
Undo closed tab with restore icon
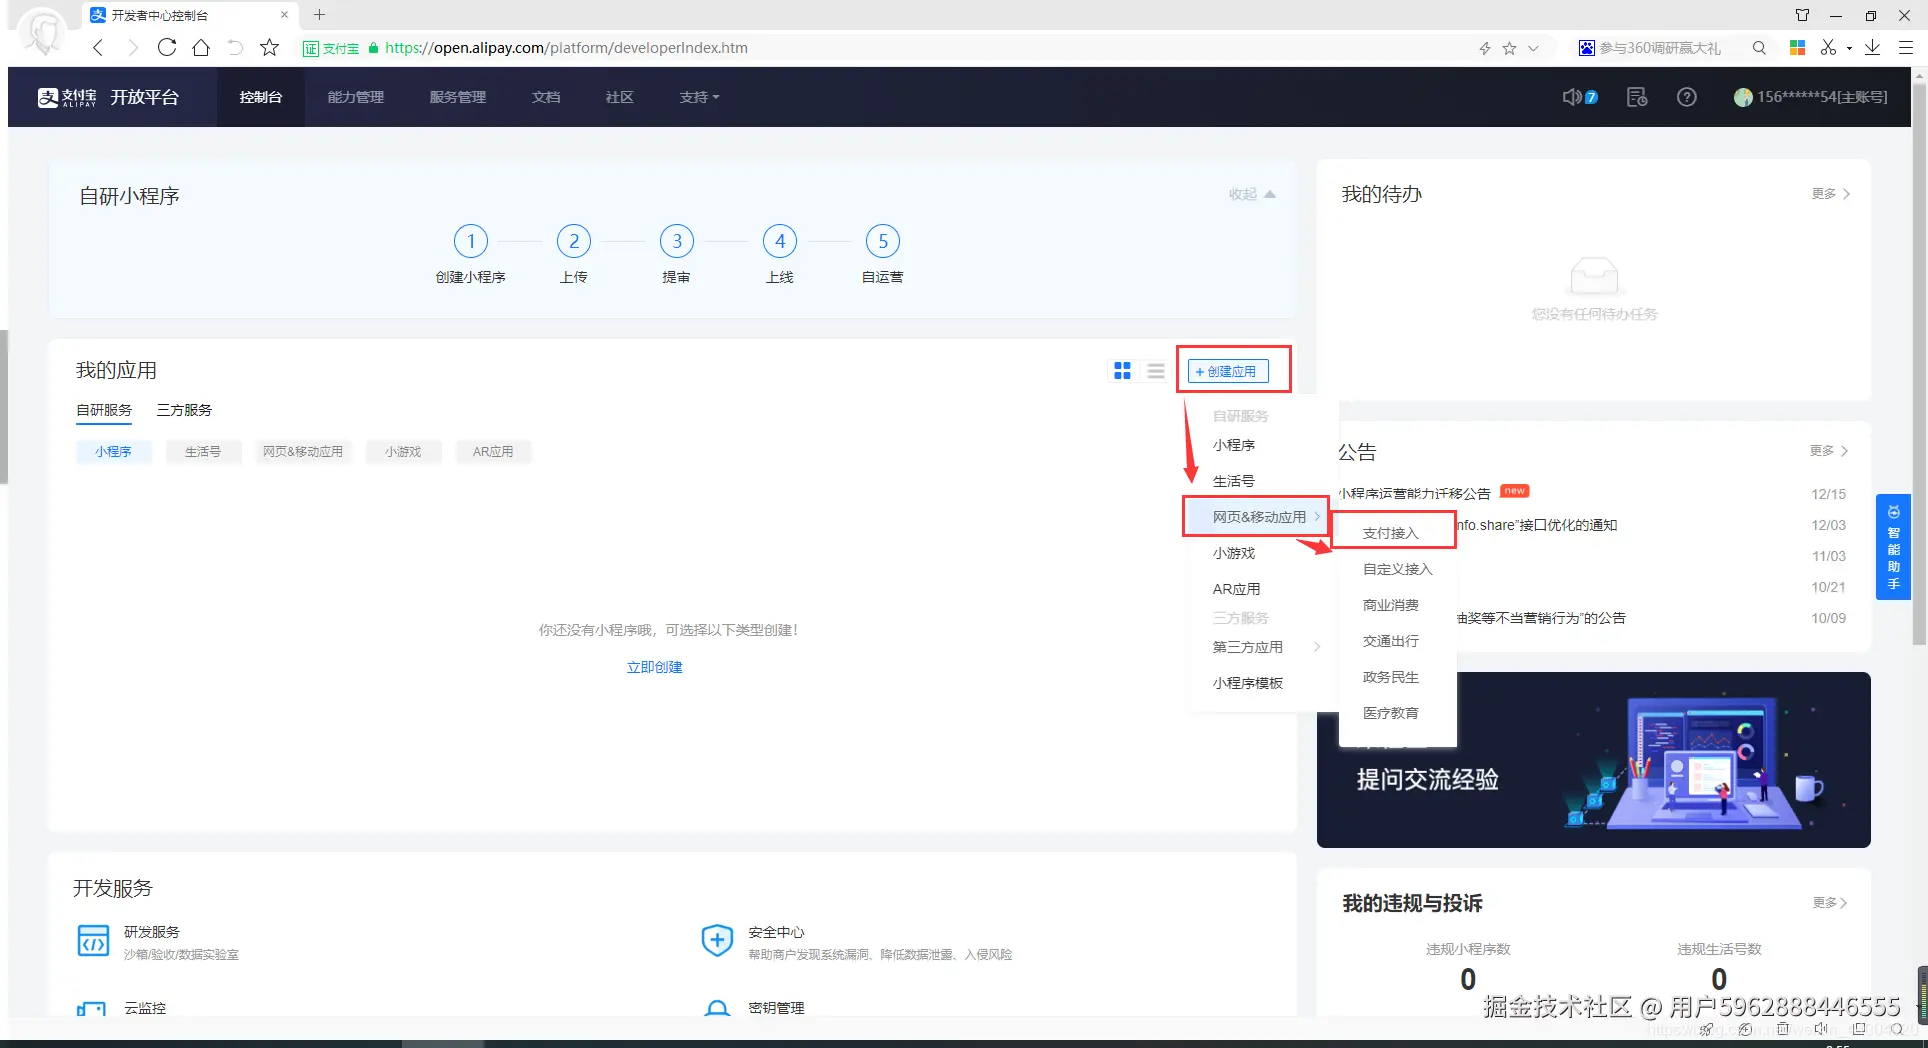[235, 47]
